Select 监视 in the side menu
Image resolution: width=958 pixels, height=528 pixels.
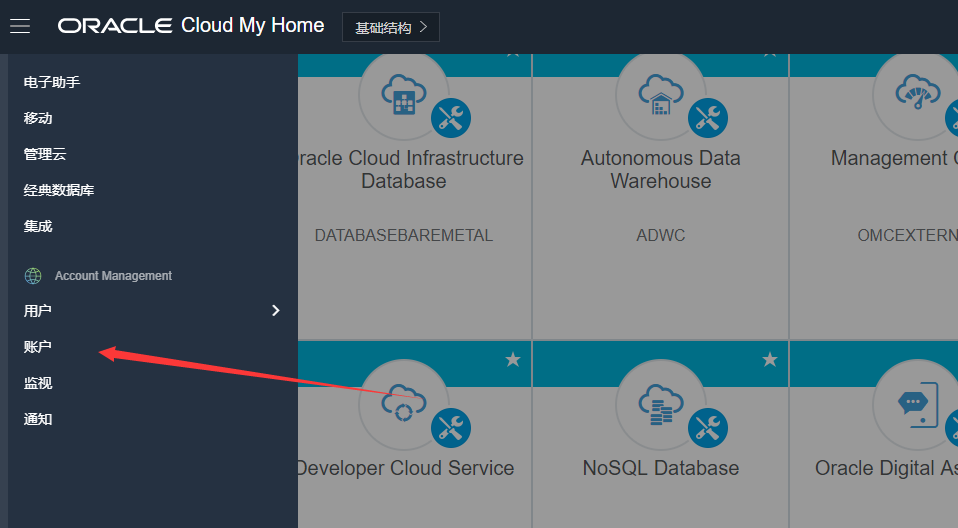[x=38, y=383]
